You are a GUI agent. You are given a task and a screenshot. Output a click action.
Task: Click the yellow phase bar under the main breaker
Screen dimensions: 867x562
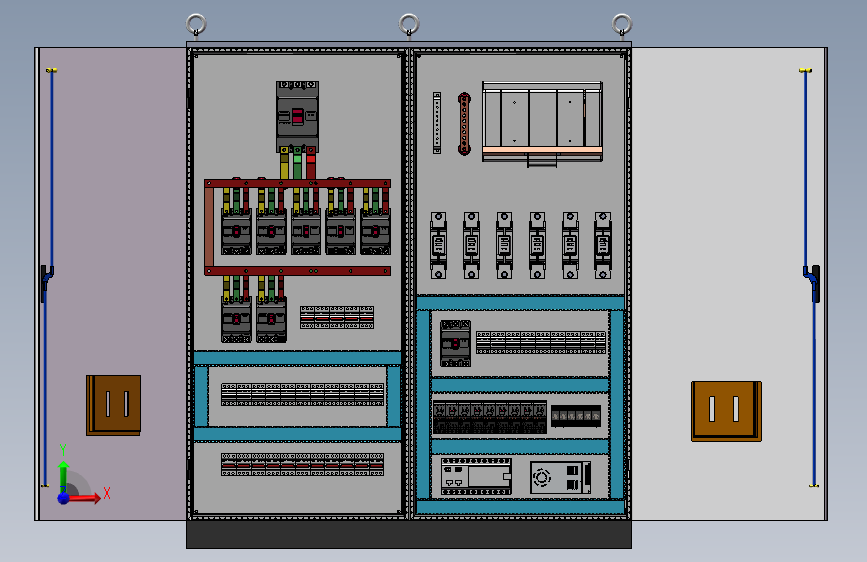(284, 164)
